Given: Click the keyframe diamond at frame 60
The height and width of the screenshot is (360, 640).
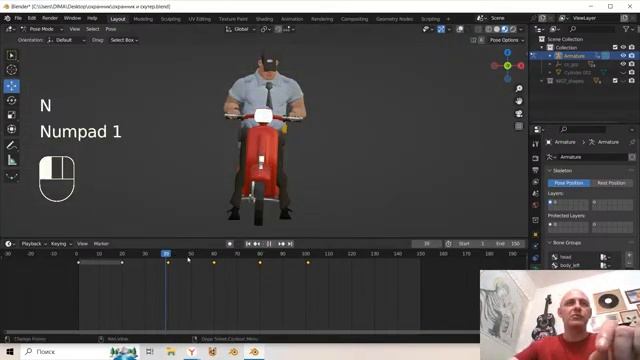Looking at the screenshot, I should click(x=214, y=262).
